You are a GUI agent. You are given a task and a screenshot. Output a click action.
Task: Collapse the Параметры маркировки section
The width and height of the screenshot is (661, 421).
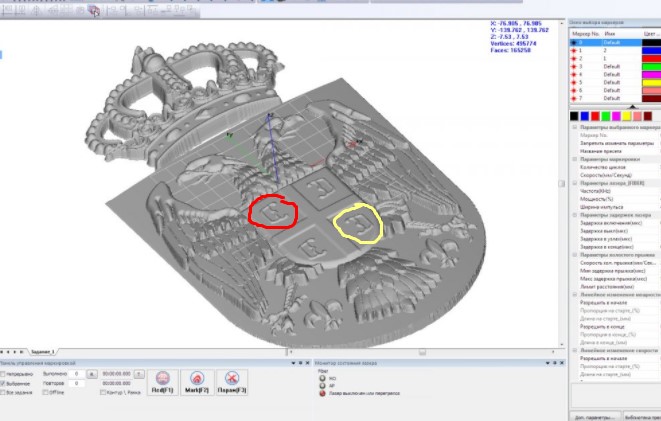click(x=575, y=159)
